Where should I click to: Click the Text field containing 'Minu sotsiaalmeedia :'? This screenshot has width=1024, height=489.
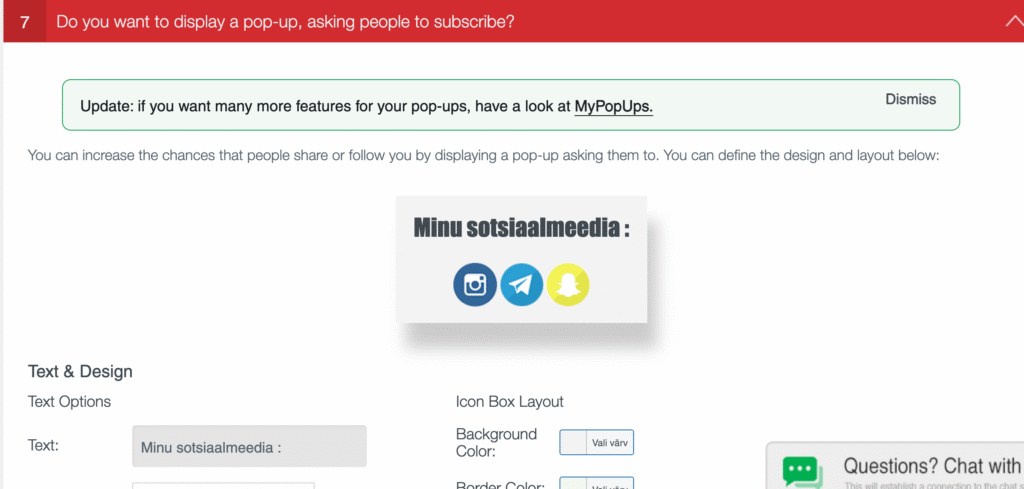click(x=249, y=446)
